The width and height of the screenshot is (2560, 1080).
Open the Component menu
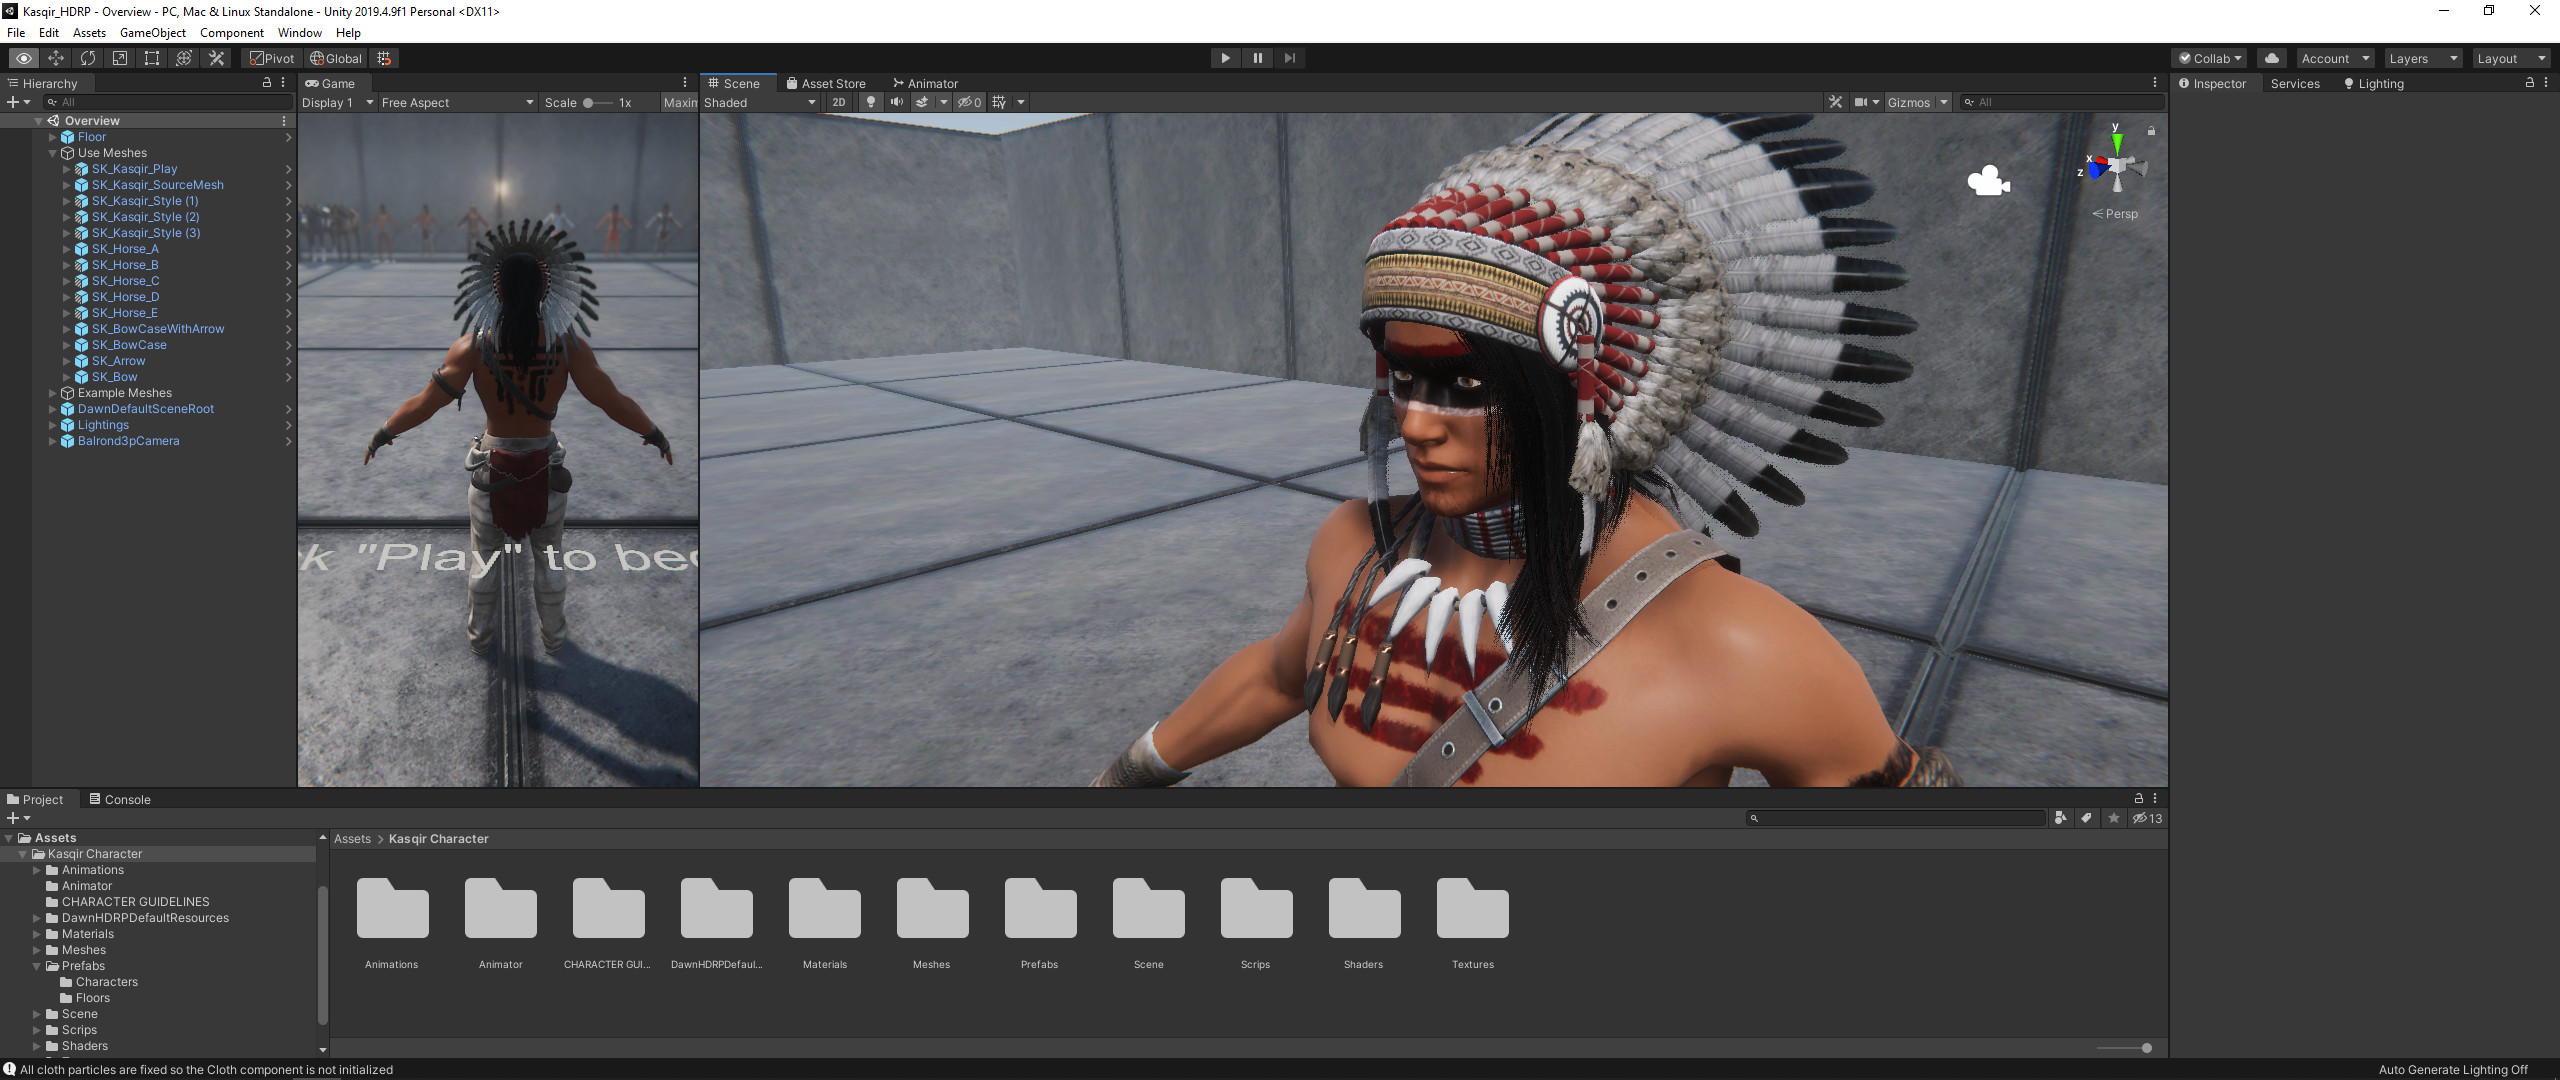(231, 33)
